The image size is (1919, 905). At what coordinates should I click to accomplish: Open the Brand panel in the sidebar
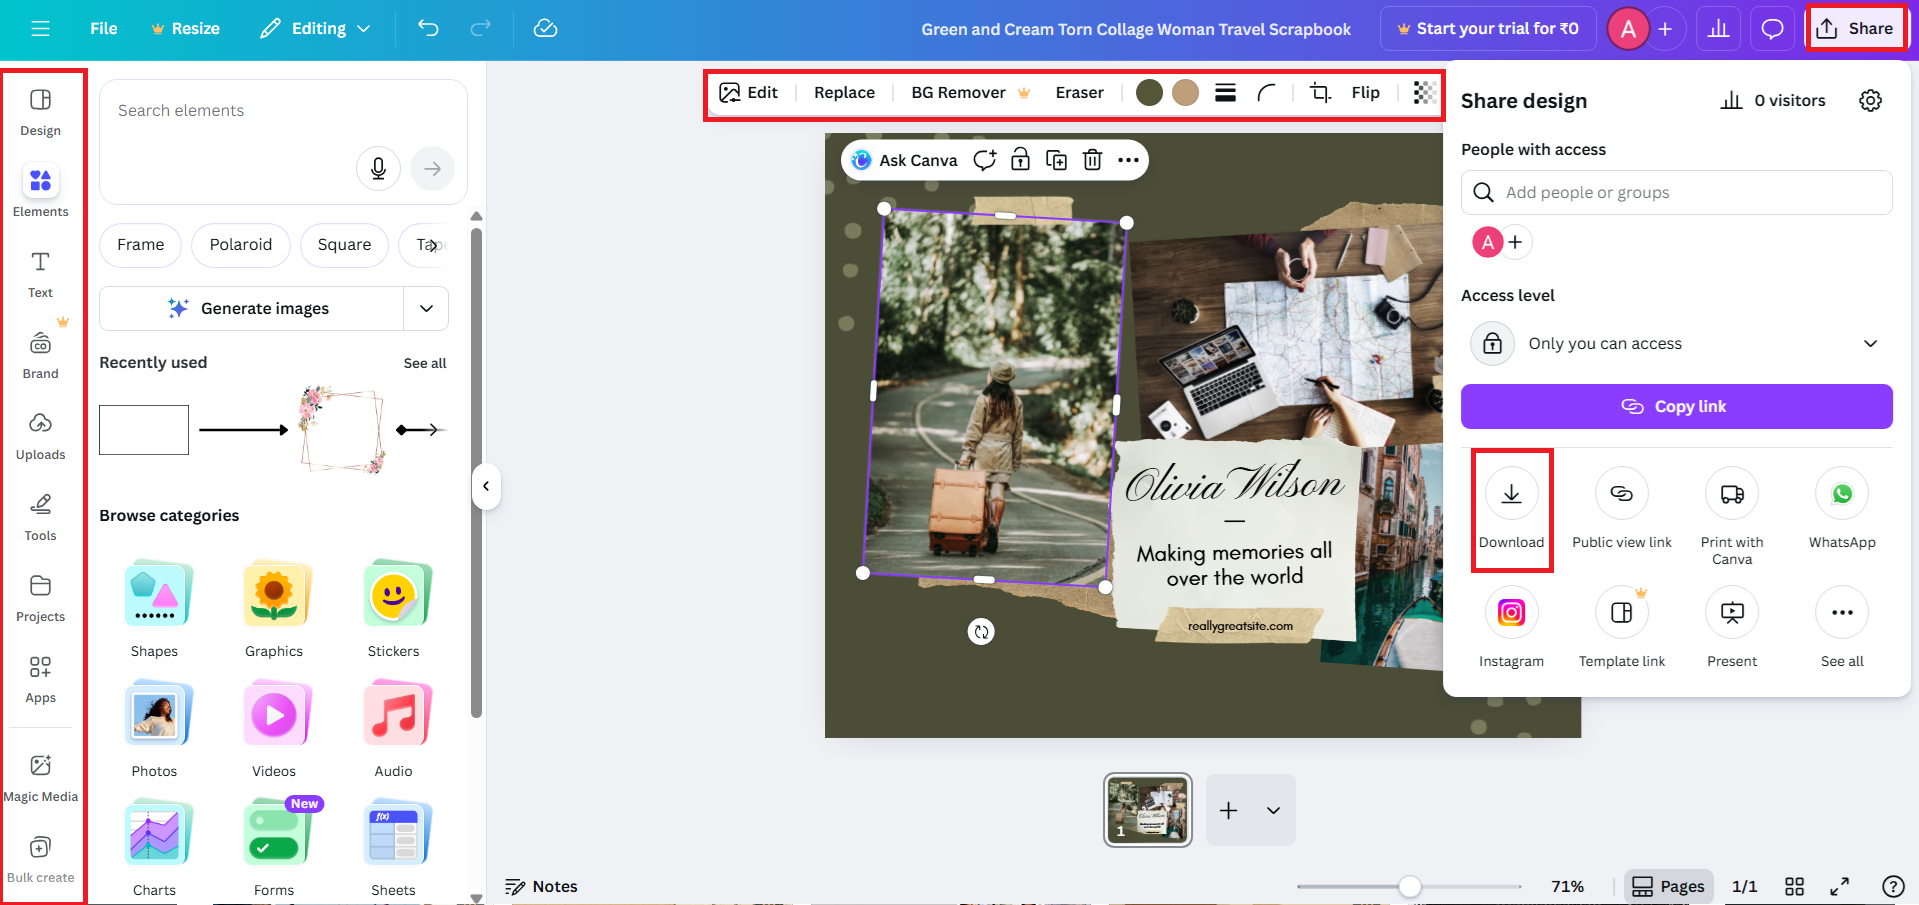[41, 352]
